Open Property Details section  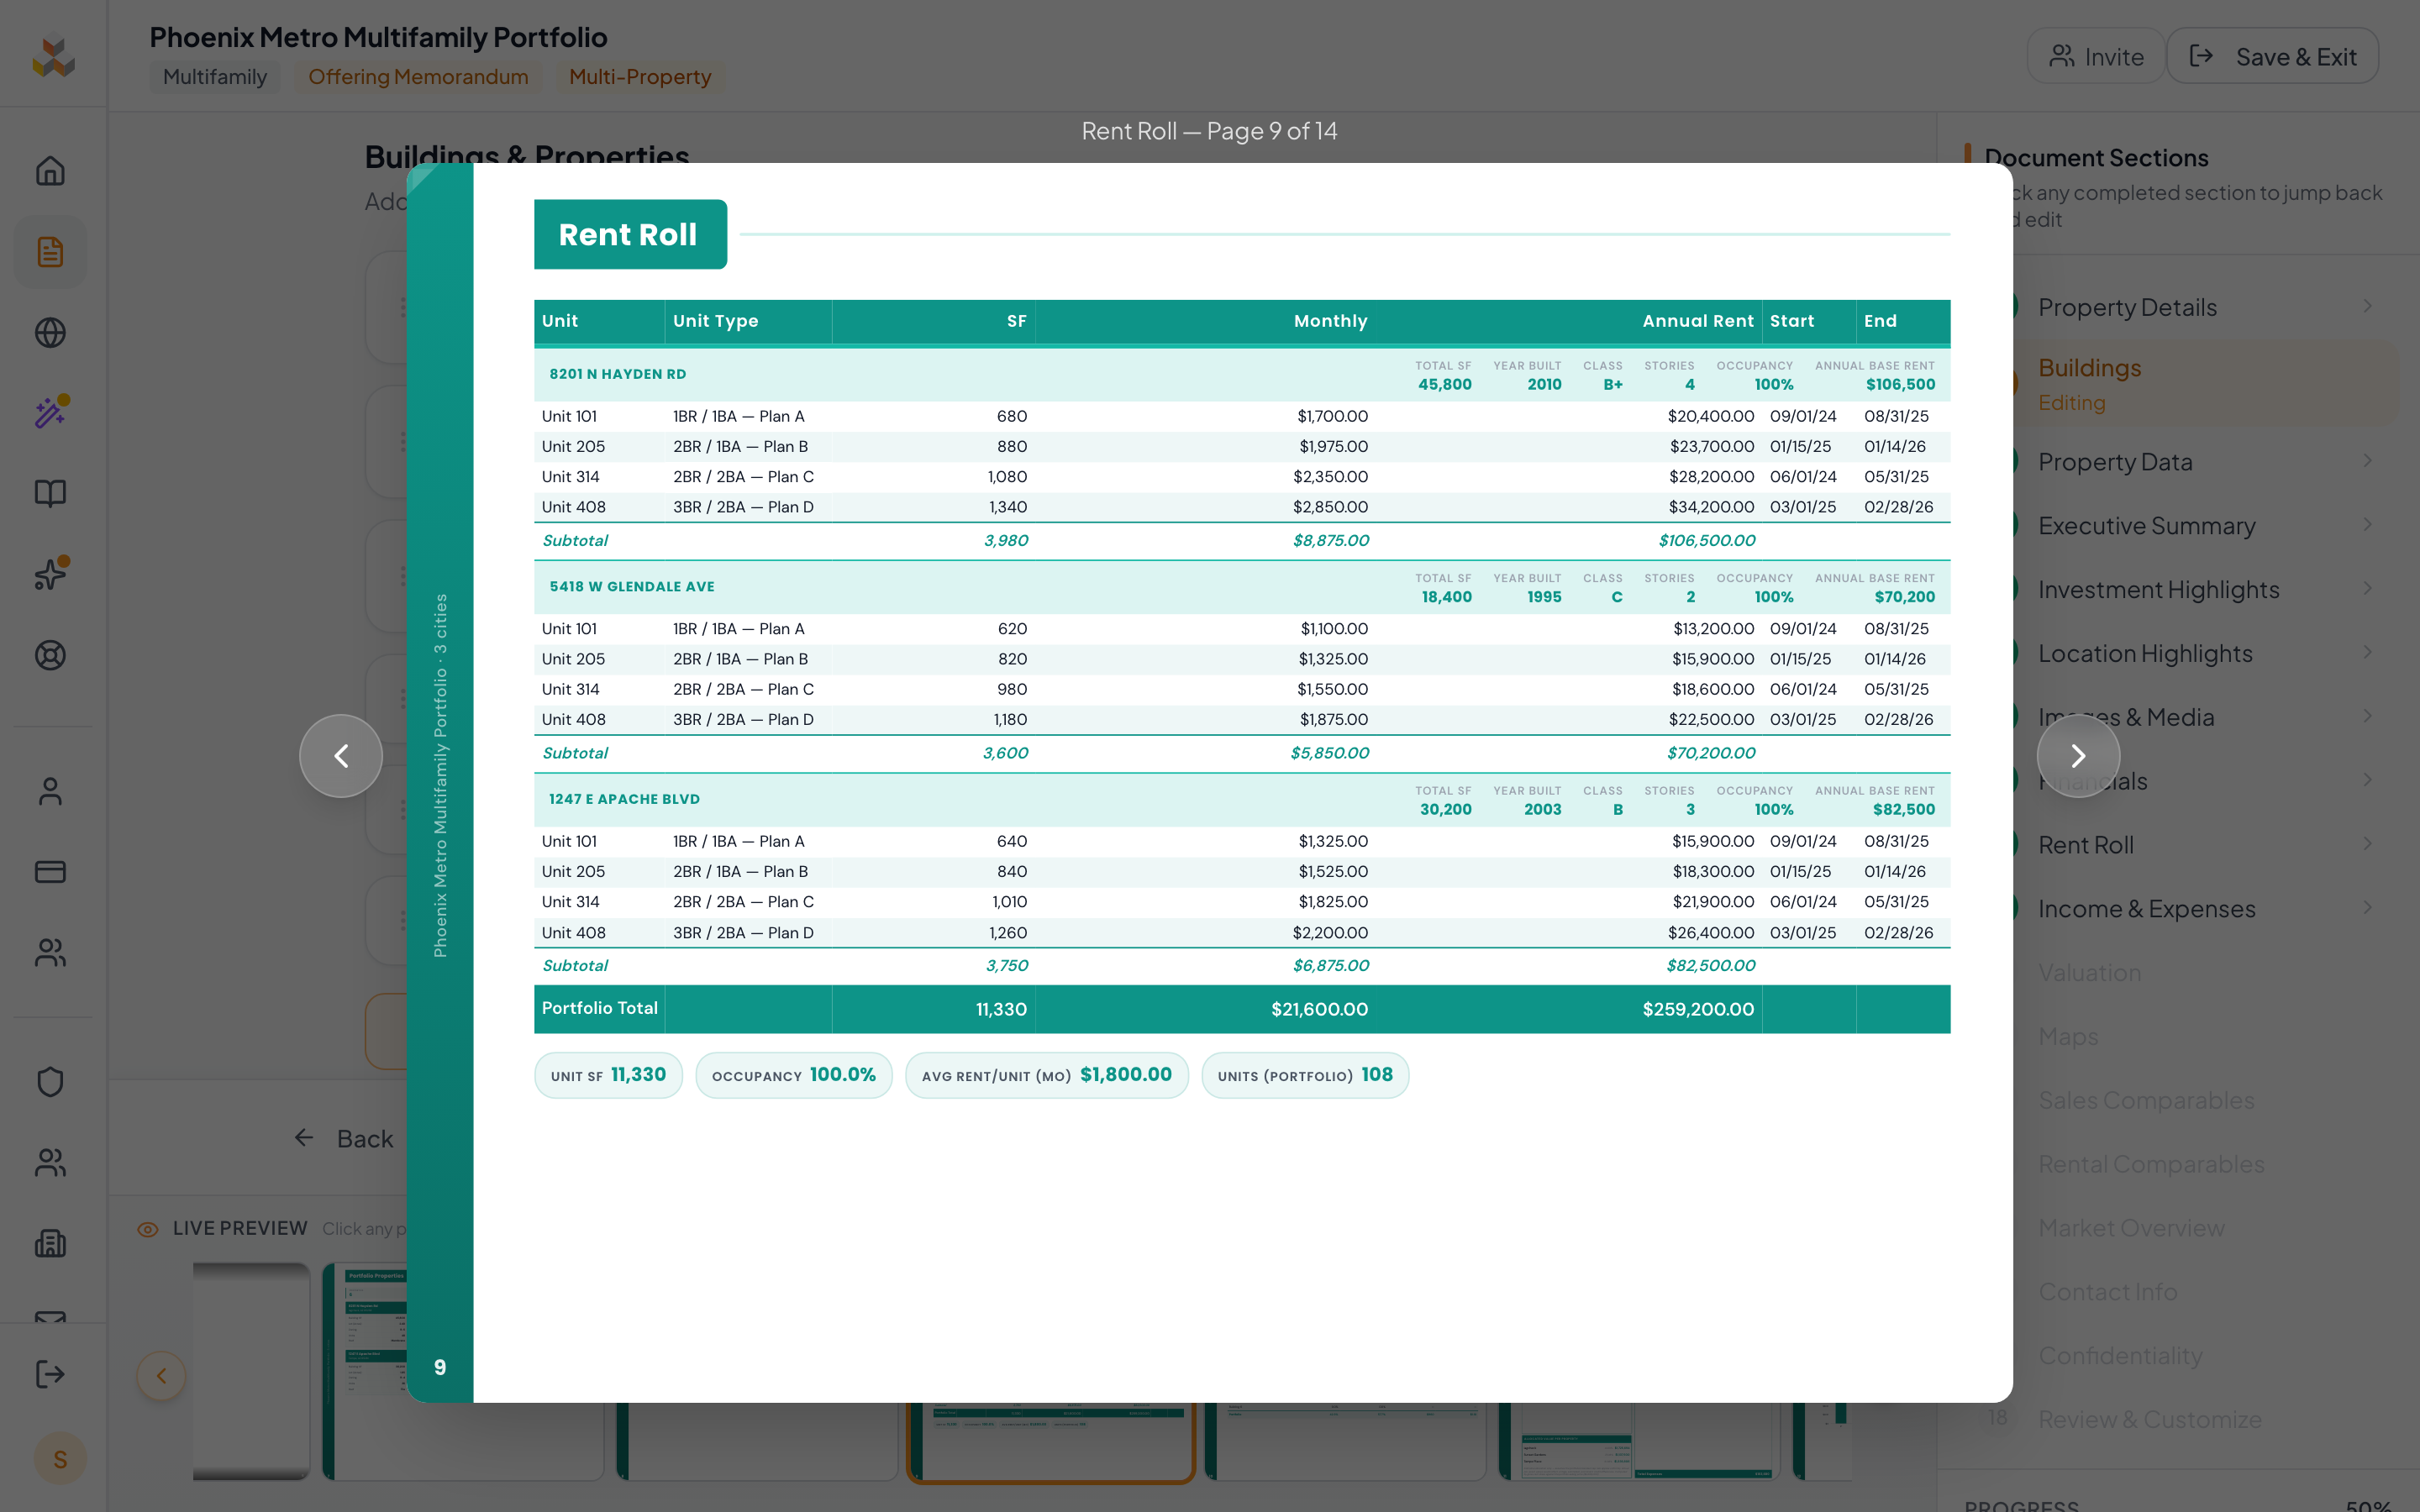[2127, 307]
